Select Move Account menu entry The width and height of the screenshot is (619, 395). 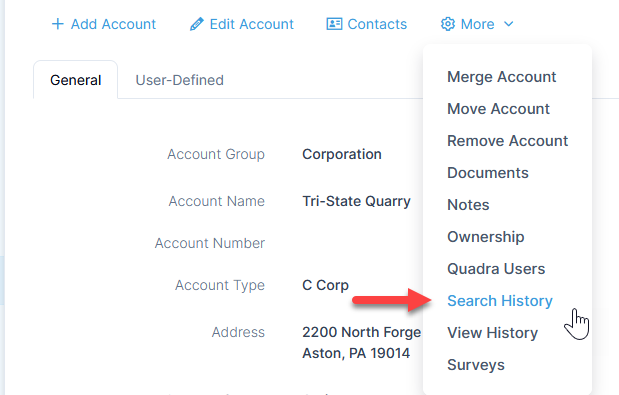[x=498, y=109]
